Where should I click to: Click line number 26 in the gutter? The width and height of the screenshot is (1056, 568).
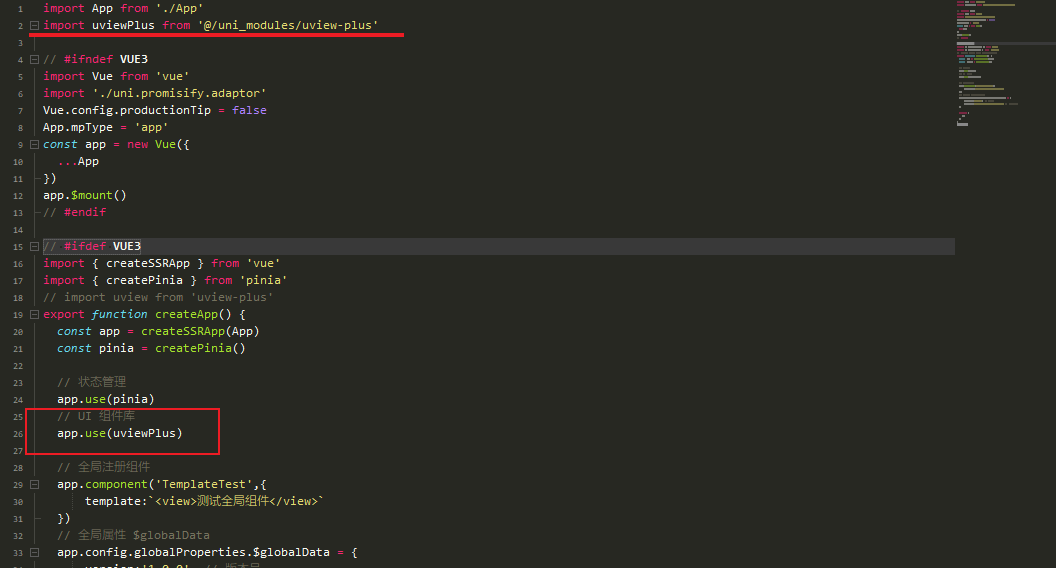tap(19, 433)
